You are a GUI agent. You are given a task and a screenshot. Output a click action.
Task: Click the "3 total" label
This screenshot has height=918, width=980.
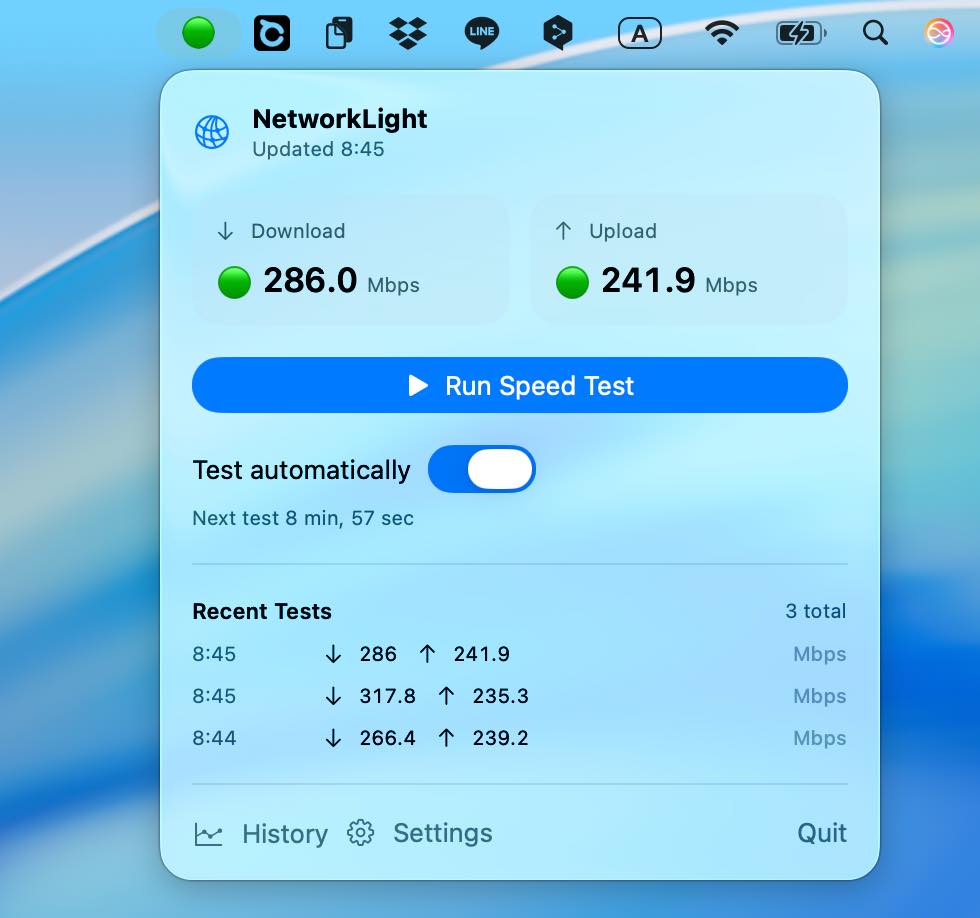point(816,611)
